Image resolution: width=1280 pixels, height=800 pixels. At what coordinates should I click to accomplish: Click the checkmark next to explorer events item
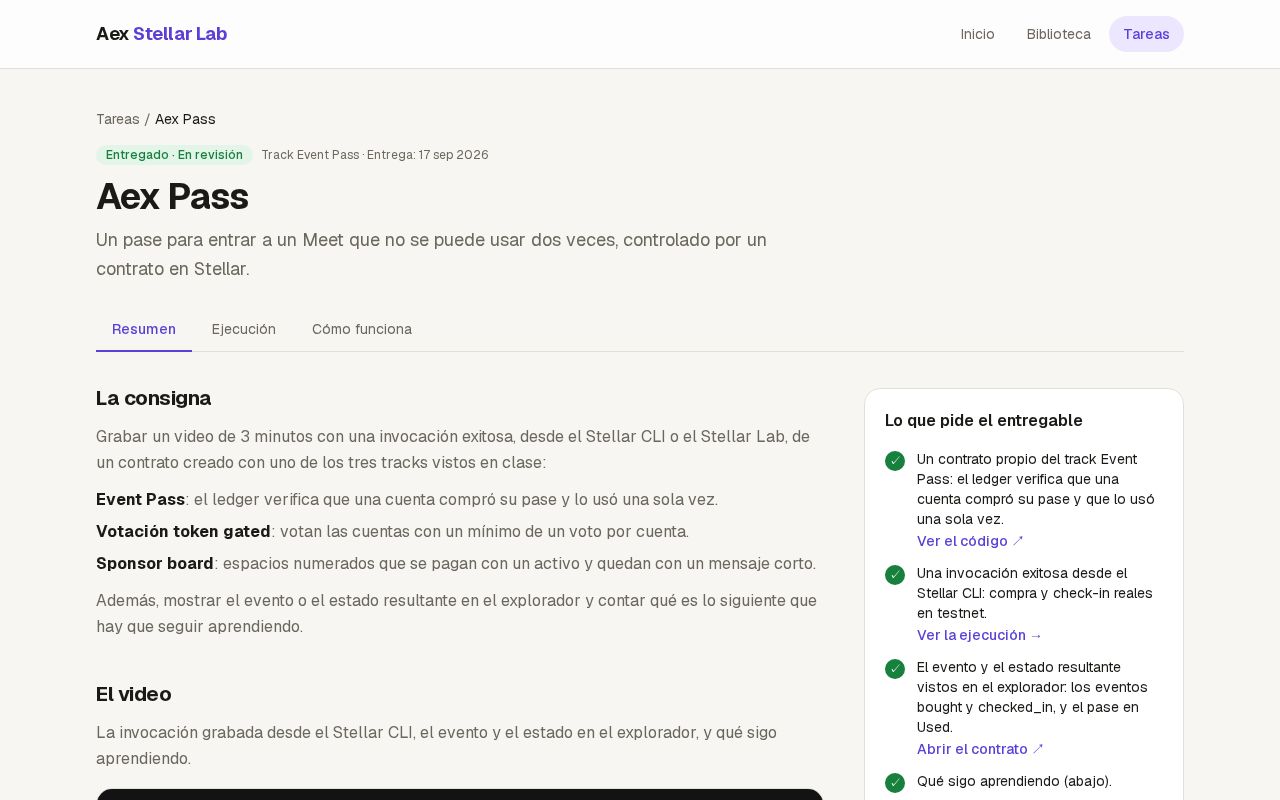pyautogui.click(x=895, y=669)
